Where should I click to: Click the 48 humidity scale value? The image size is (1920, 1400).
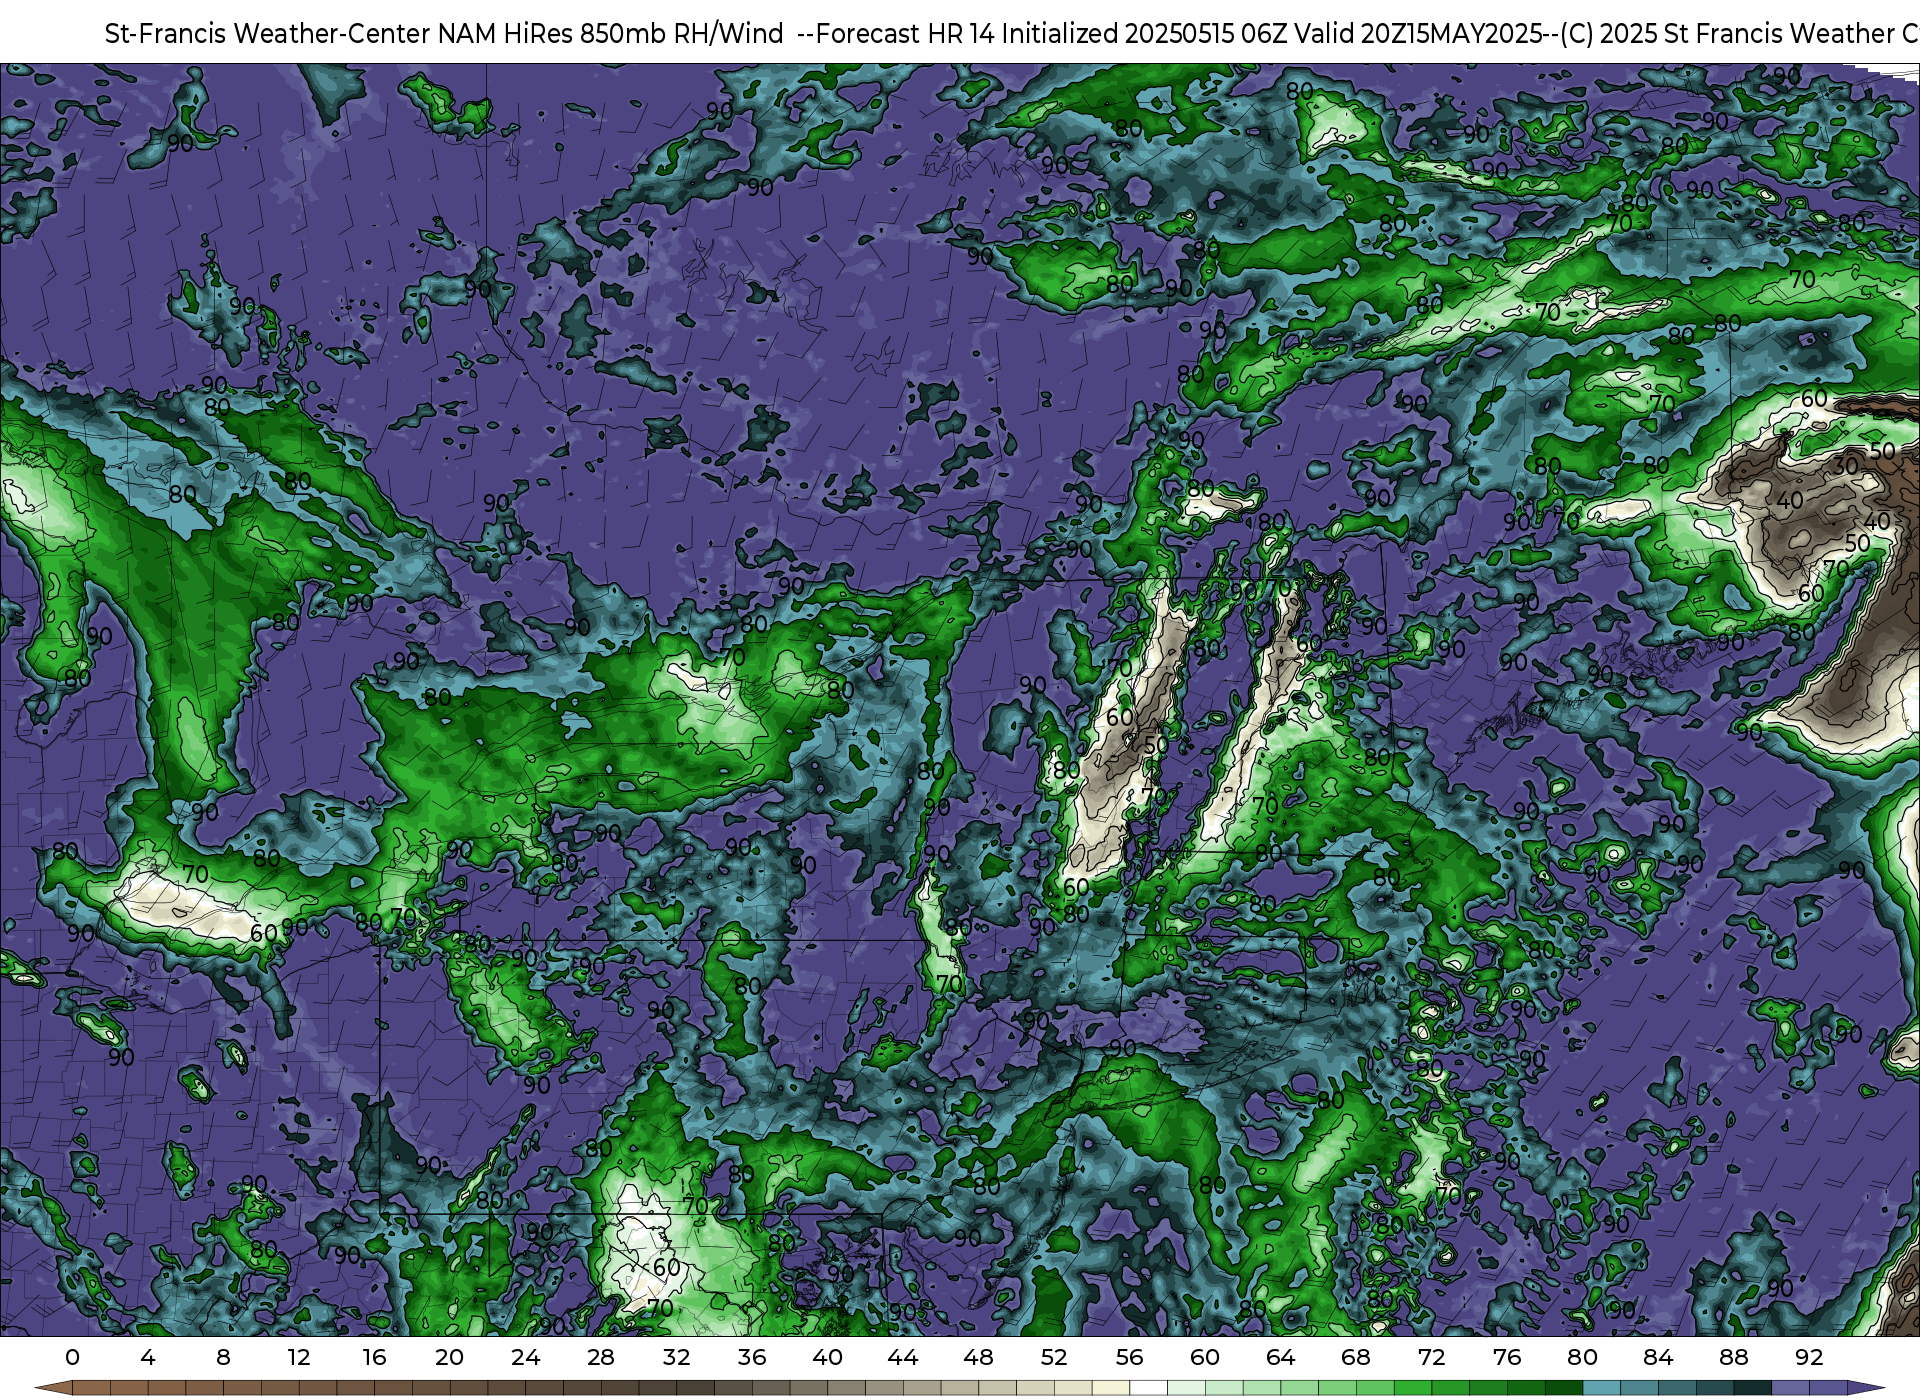(x=978, y=1357)
